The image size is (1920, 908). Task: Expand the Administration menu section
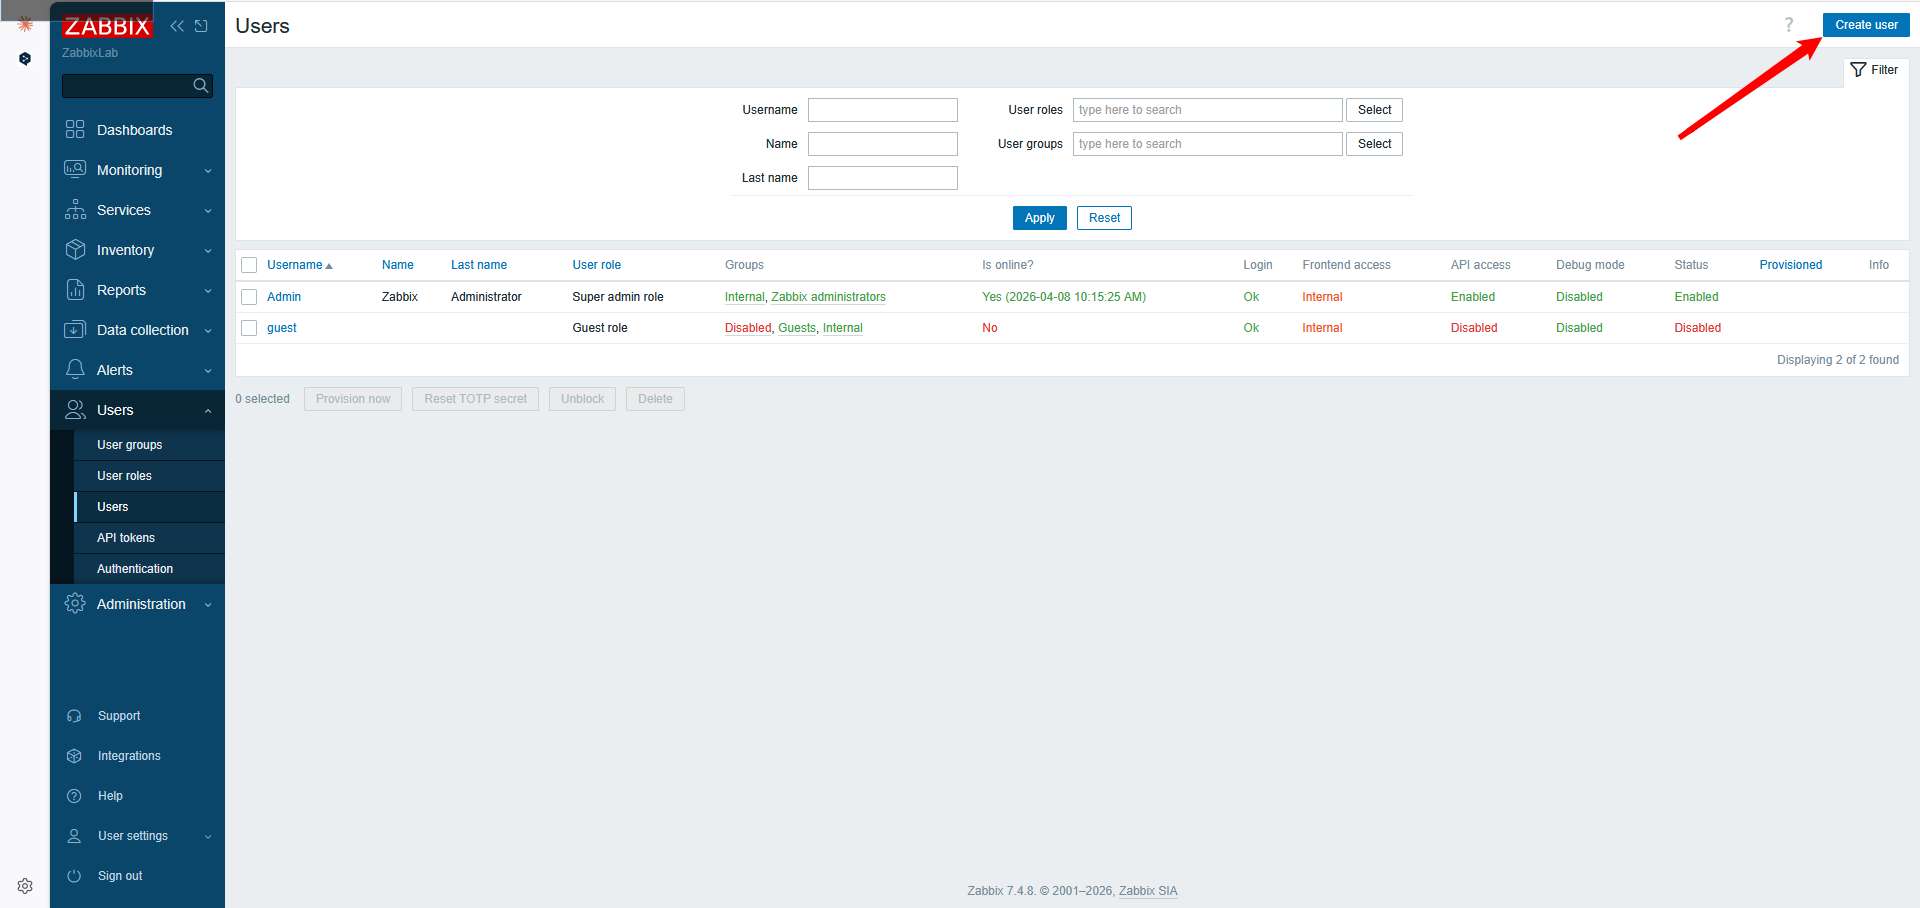click(138, 604)
